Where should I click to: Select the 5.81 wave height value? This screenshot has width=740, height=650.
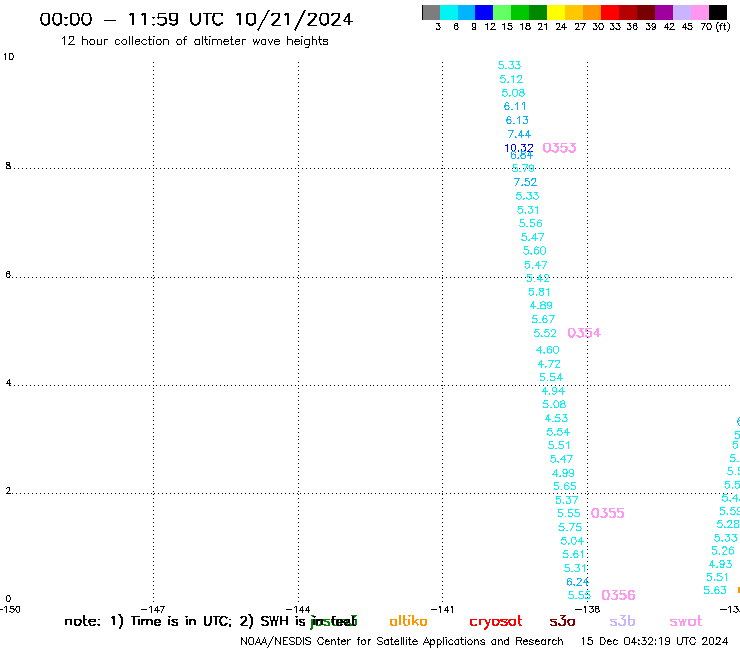point(539,292)
